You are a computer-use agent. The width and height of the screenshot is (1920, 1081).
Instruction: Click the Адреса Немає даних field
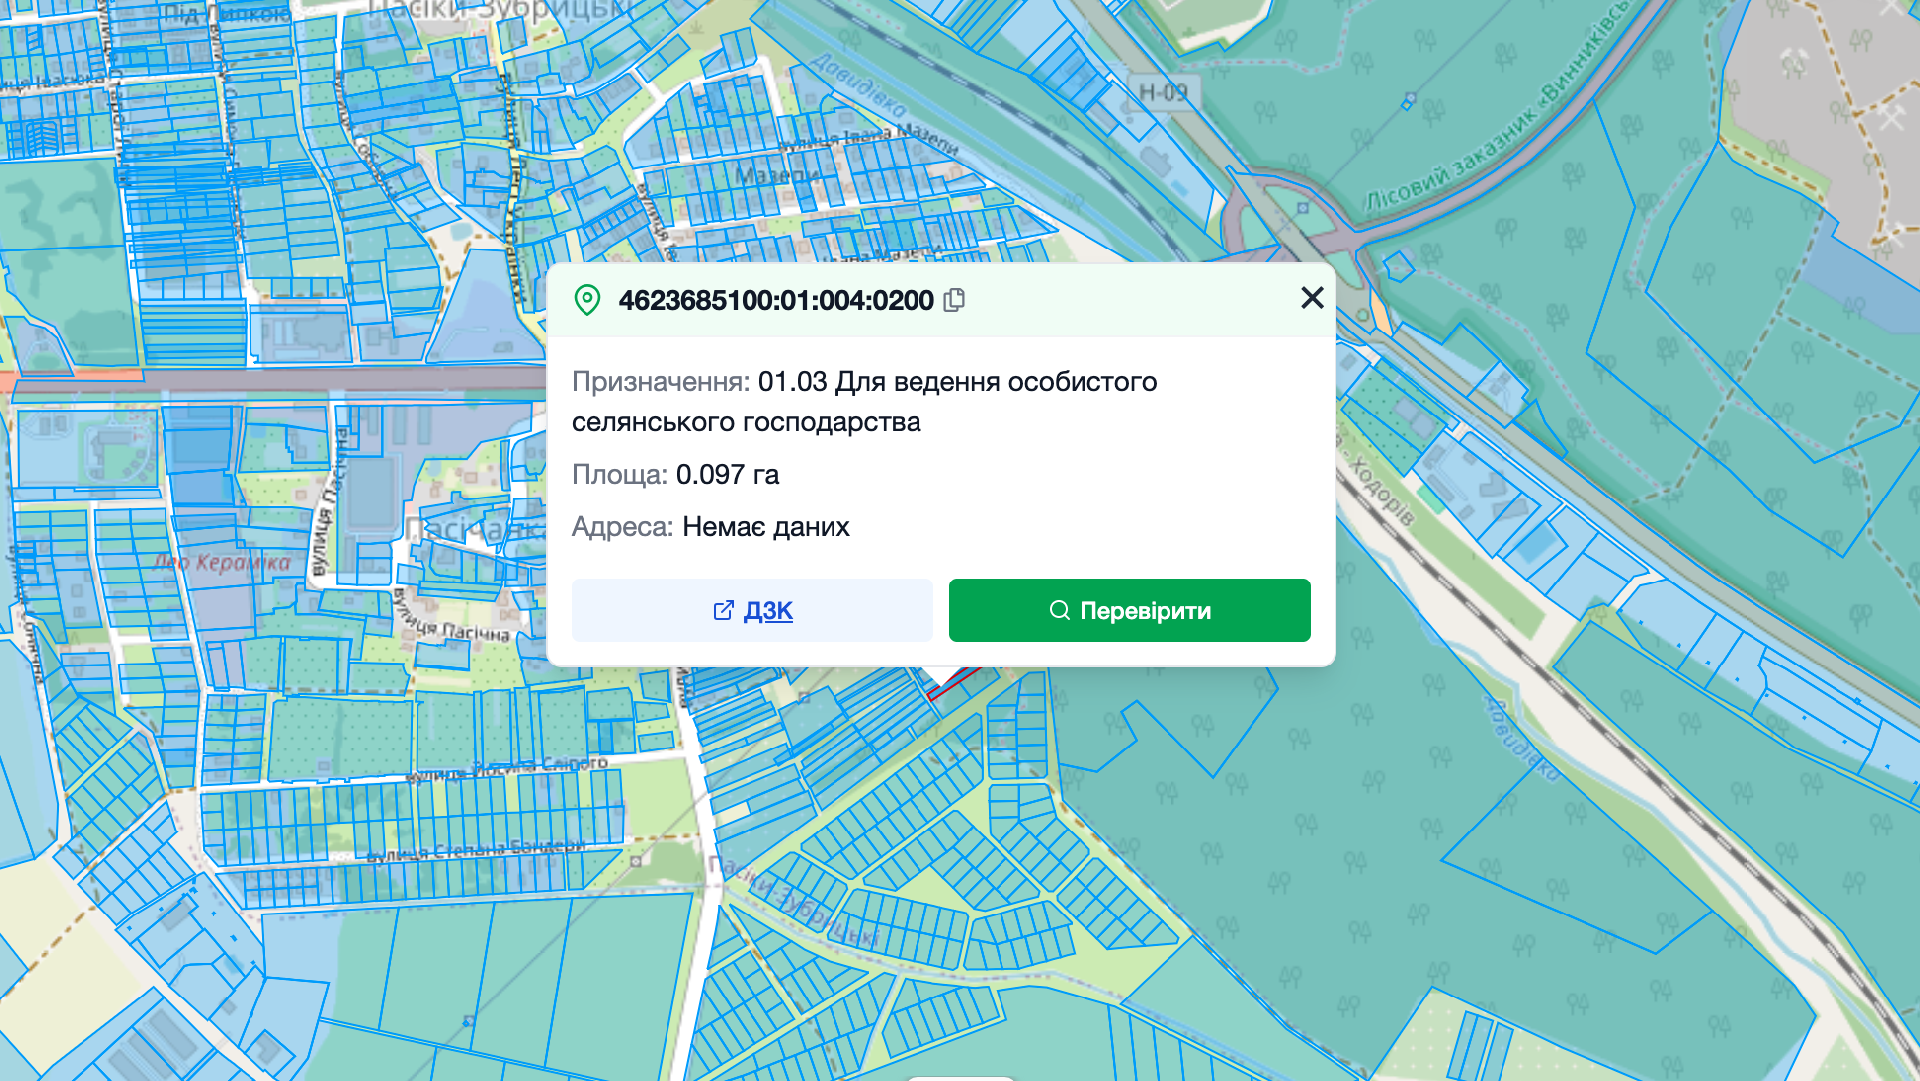coord(710,527)
